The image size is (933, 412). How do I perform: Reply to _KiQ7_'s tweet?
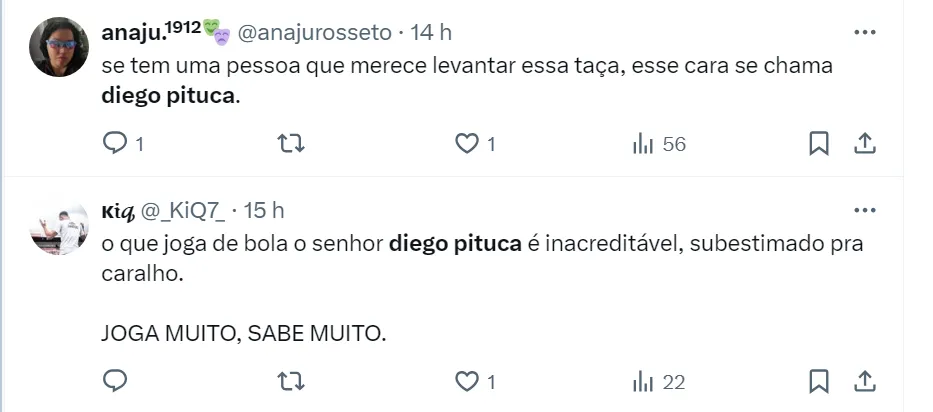point(116,381)
